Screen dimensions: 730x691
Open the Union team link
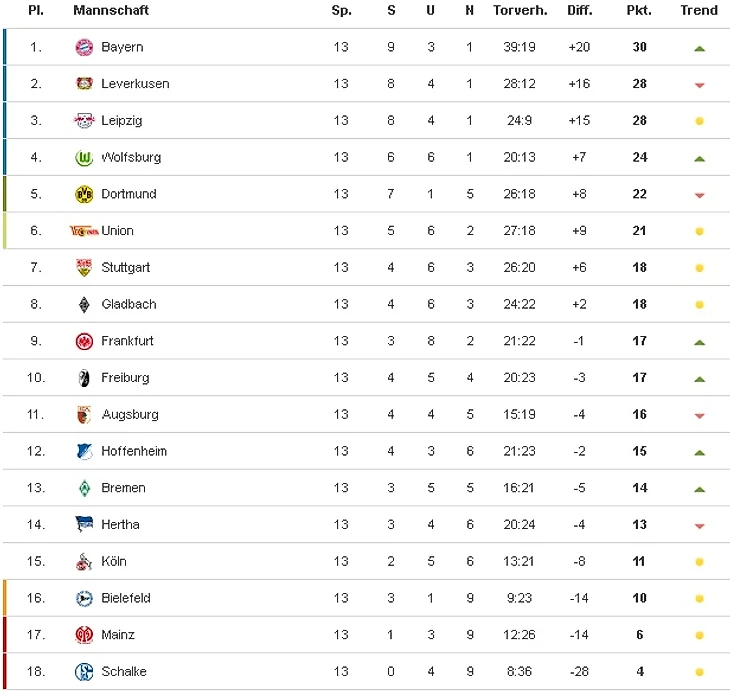tap(117, 231)
